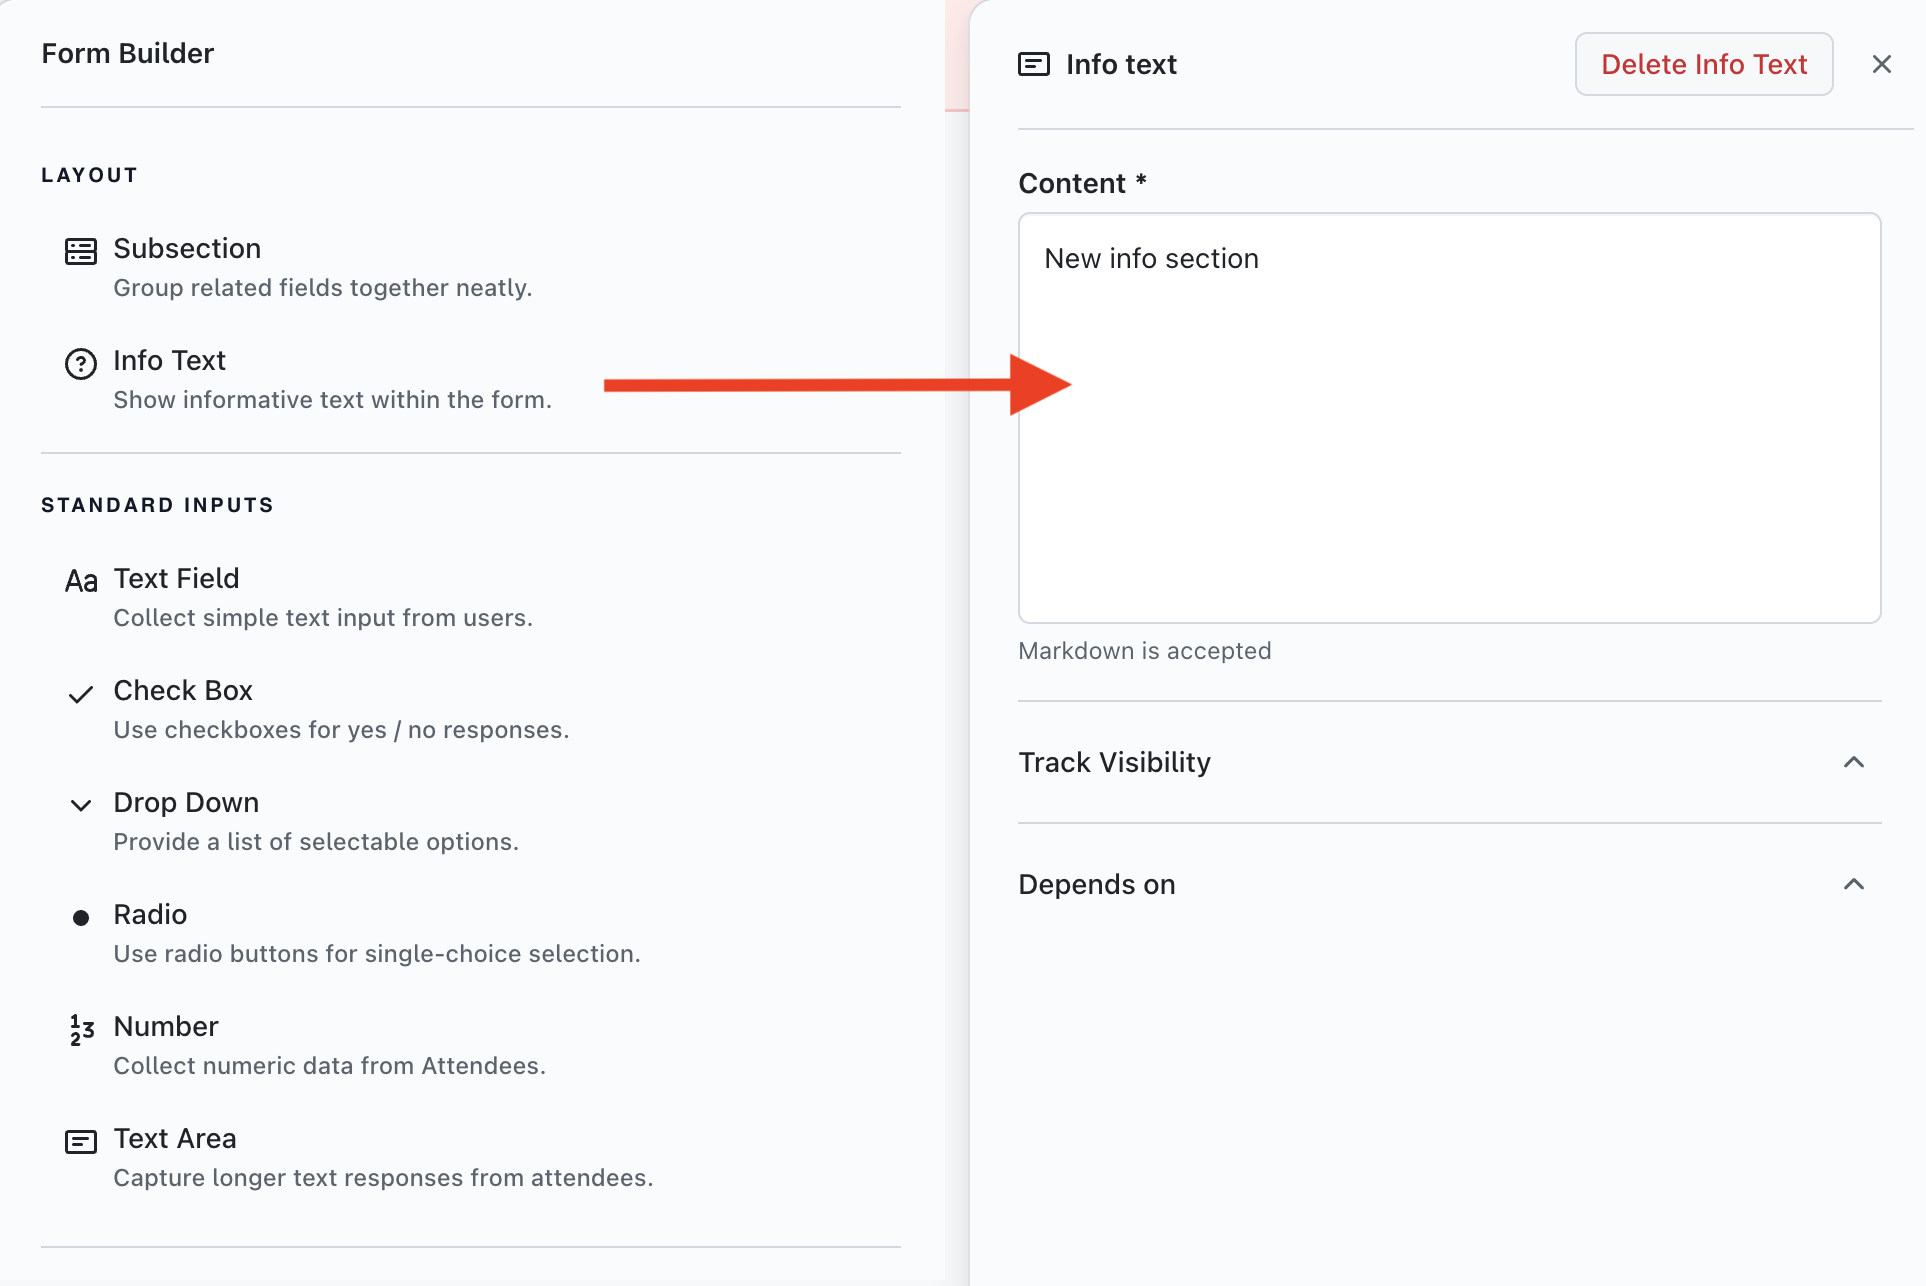Viewport: 1926px width, 1286px height.
Task: Pick the Radio input type label
Action: pyautogui.click(x=150, y=914)
